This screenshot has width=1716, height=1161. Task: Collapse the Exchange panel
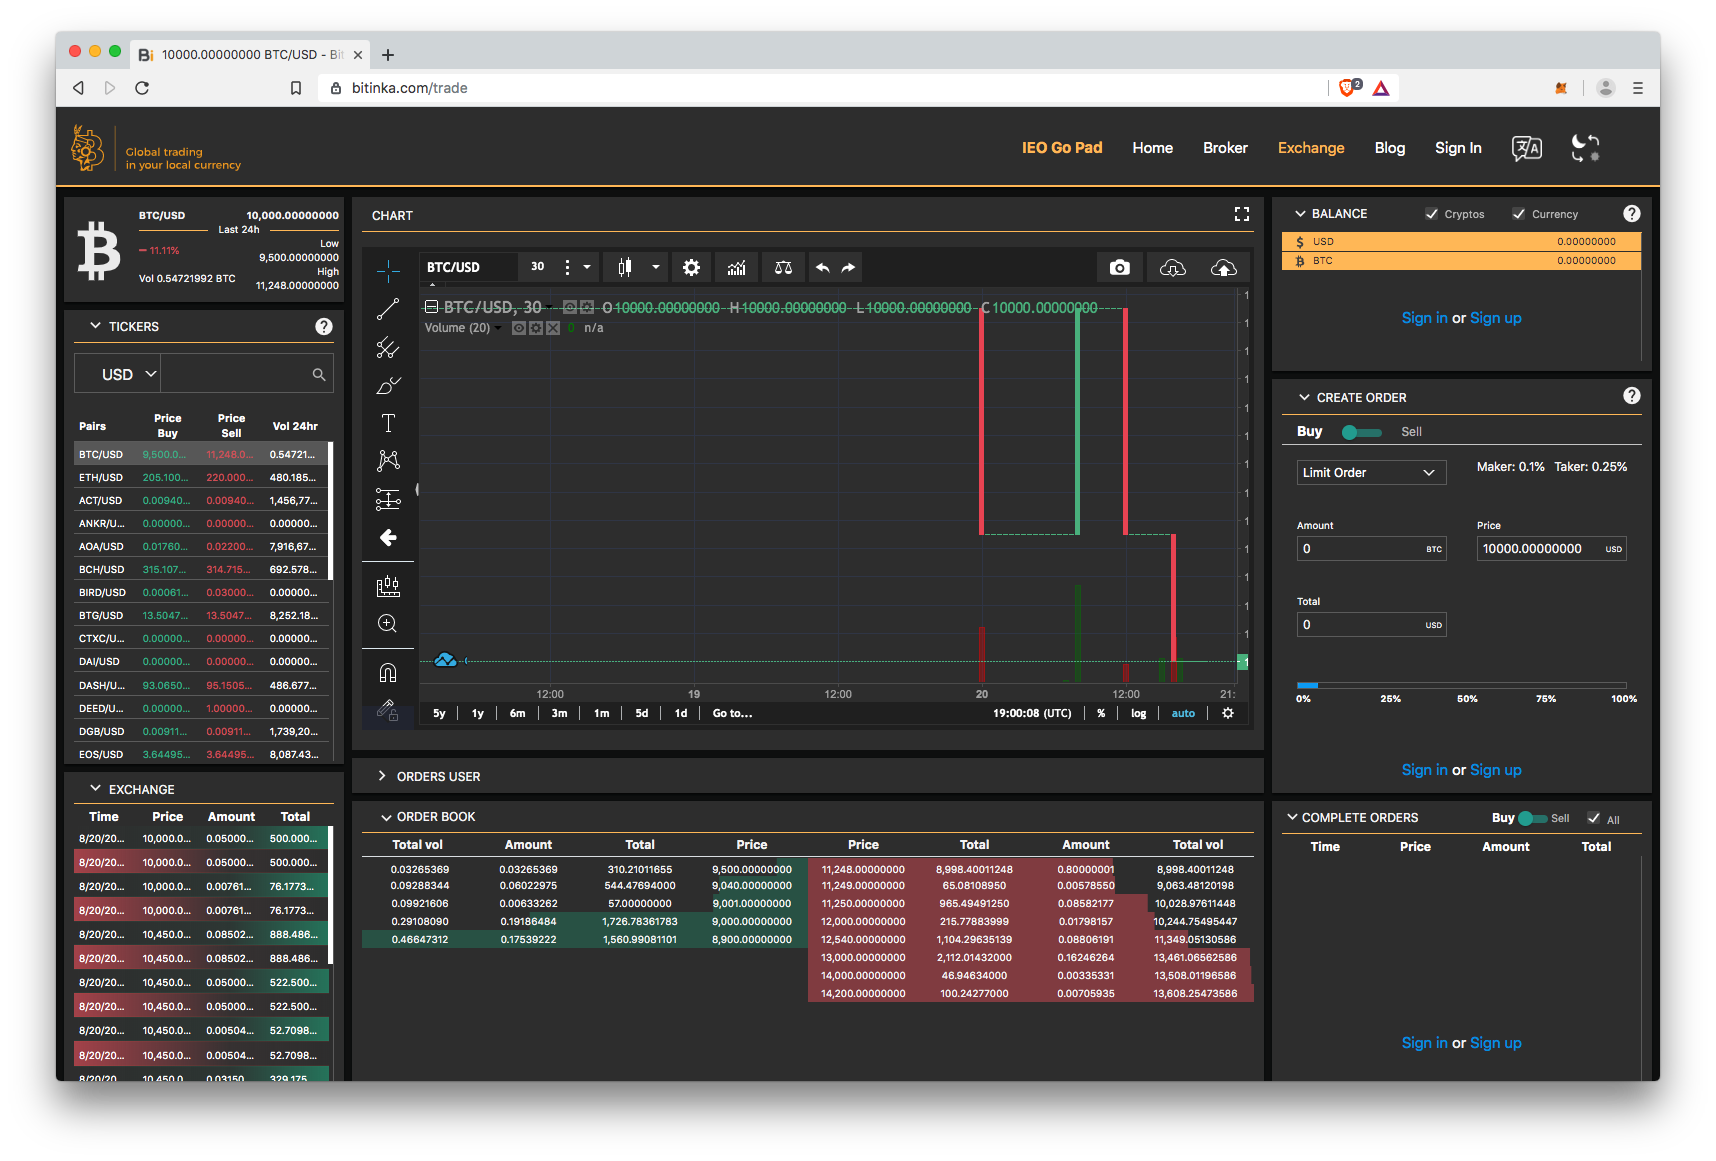click(96, 789)
